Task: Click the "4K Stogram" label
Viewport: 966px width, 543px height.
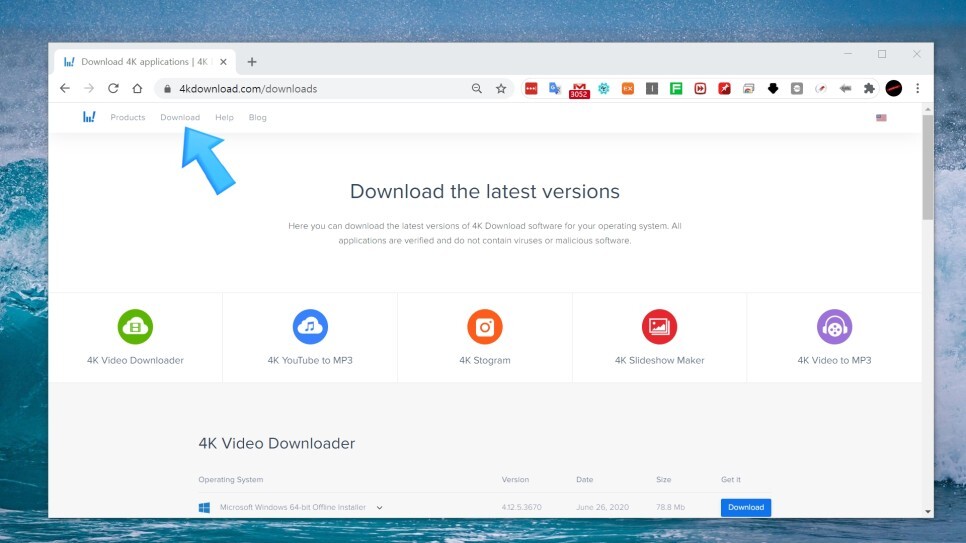Action: tap(485, 360)
